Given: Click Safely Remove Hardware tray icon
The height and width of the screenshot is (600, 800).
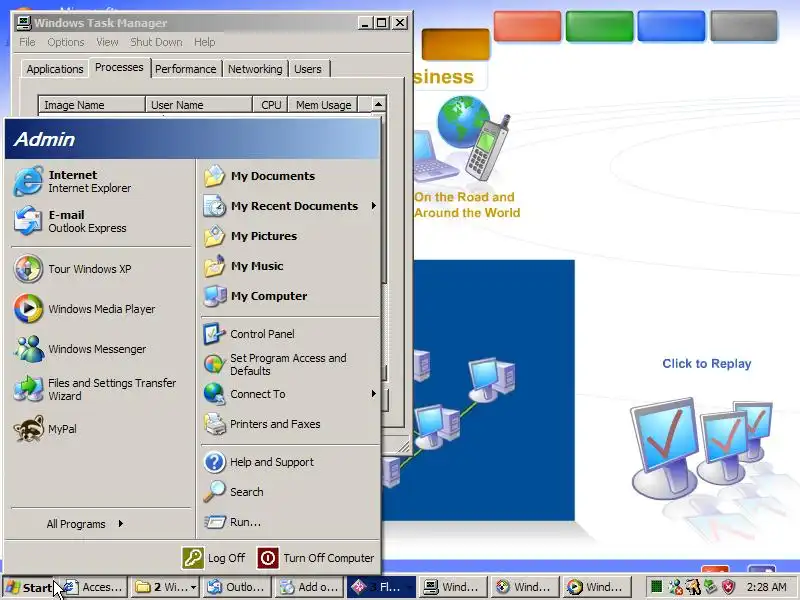Looking at the screenshot, I should pyautogui.click(x=711, y=587).
